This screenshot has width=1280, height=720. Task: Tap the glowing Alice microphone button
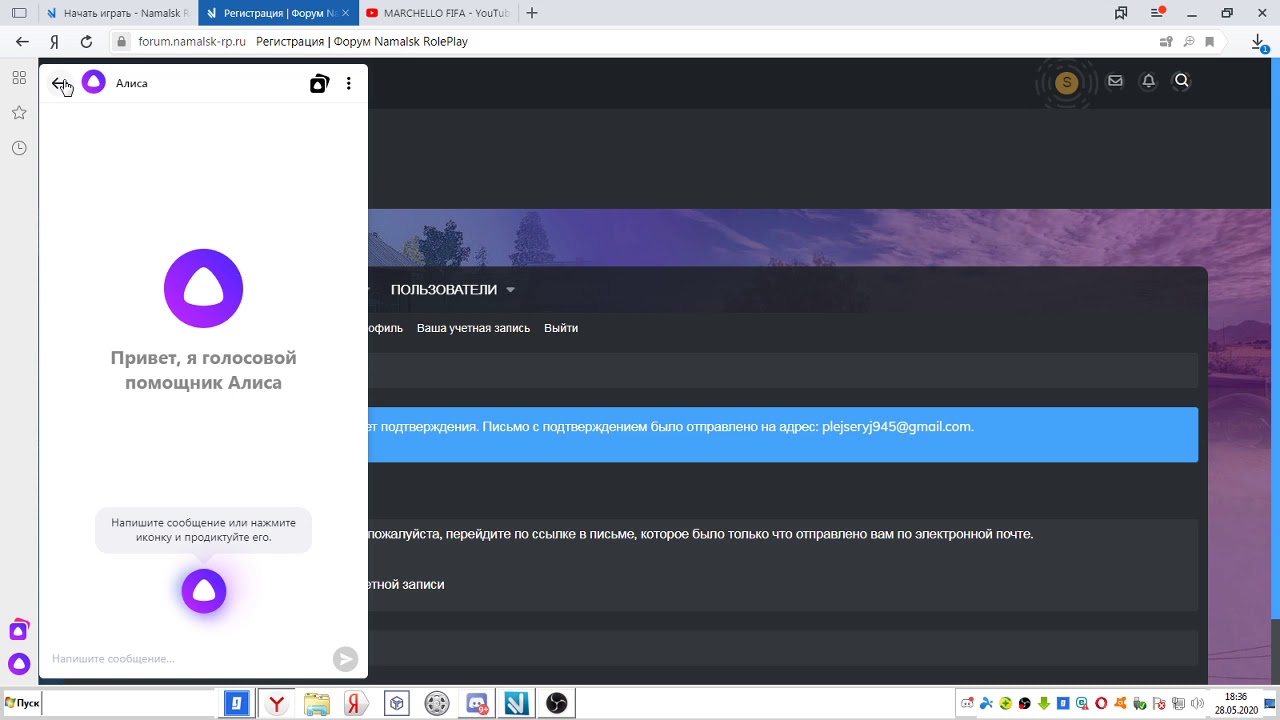tap(204, 592)
